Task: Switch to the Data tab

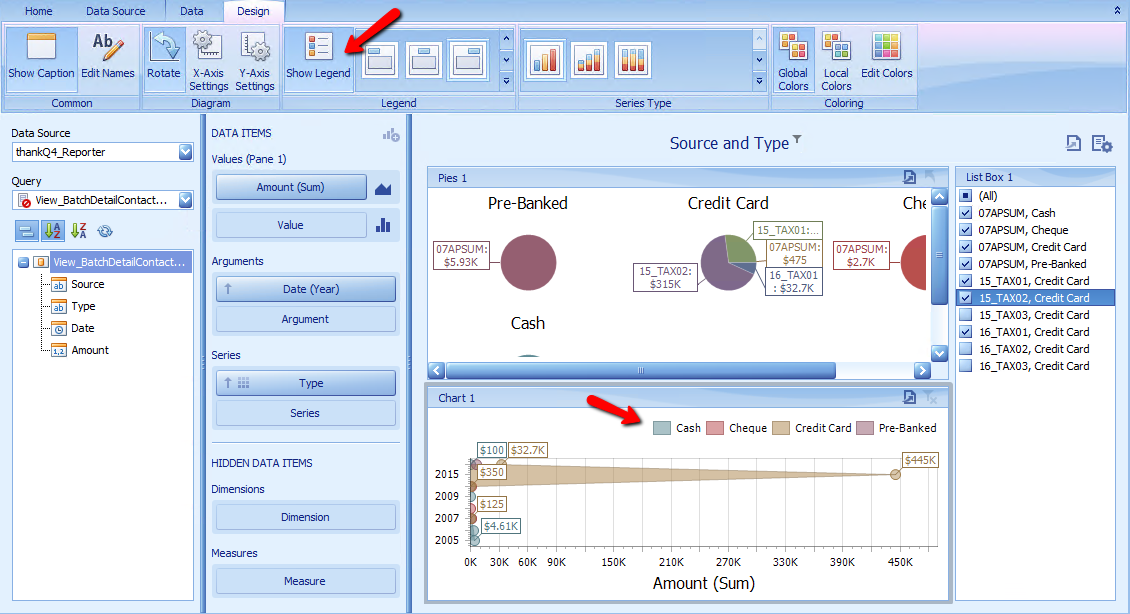Action: [x=192, y=11]
